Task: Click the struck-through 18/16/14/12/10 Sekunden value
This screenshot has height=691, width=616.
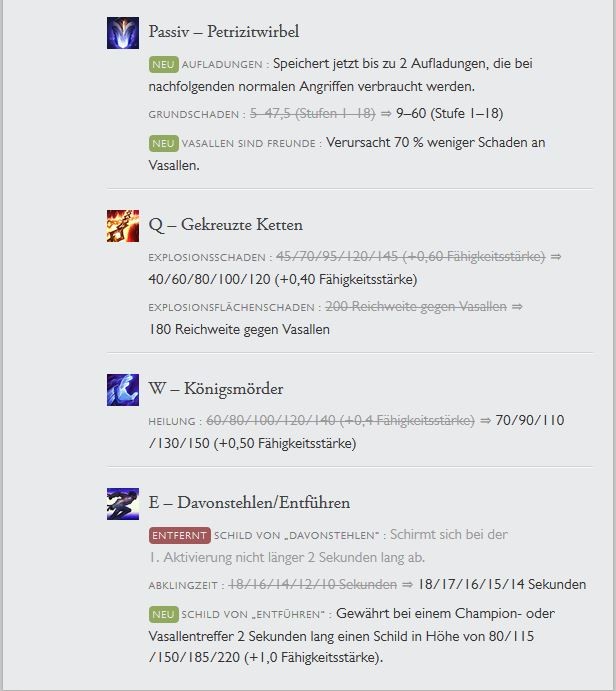Action: [x=312, y=584]
